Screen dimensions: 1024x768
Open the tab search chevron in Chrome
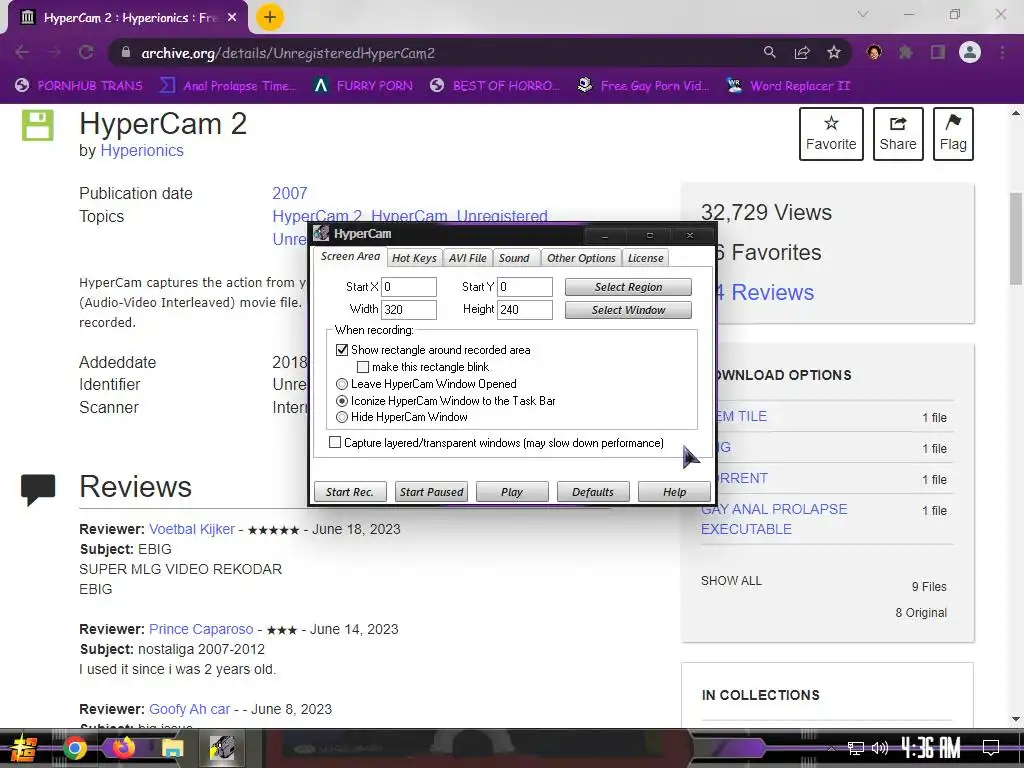[863, 14]
